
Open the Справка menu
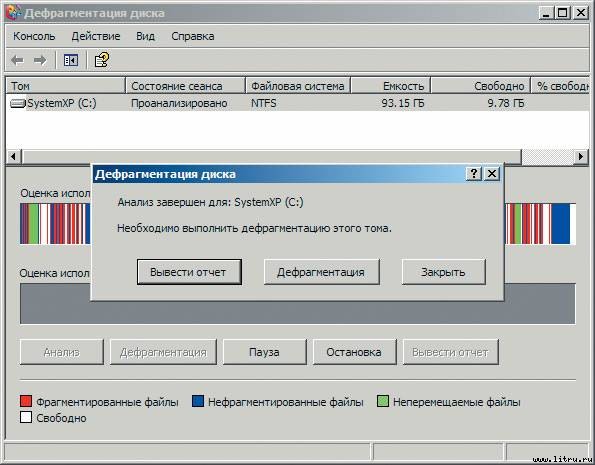click(x=193, y=36)
